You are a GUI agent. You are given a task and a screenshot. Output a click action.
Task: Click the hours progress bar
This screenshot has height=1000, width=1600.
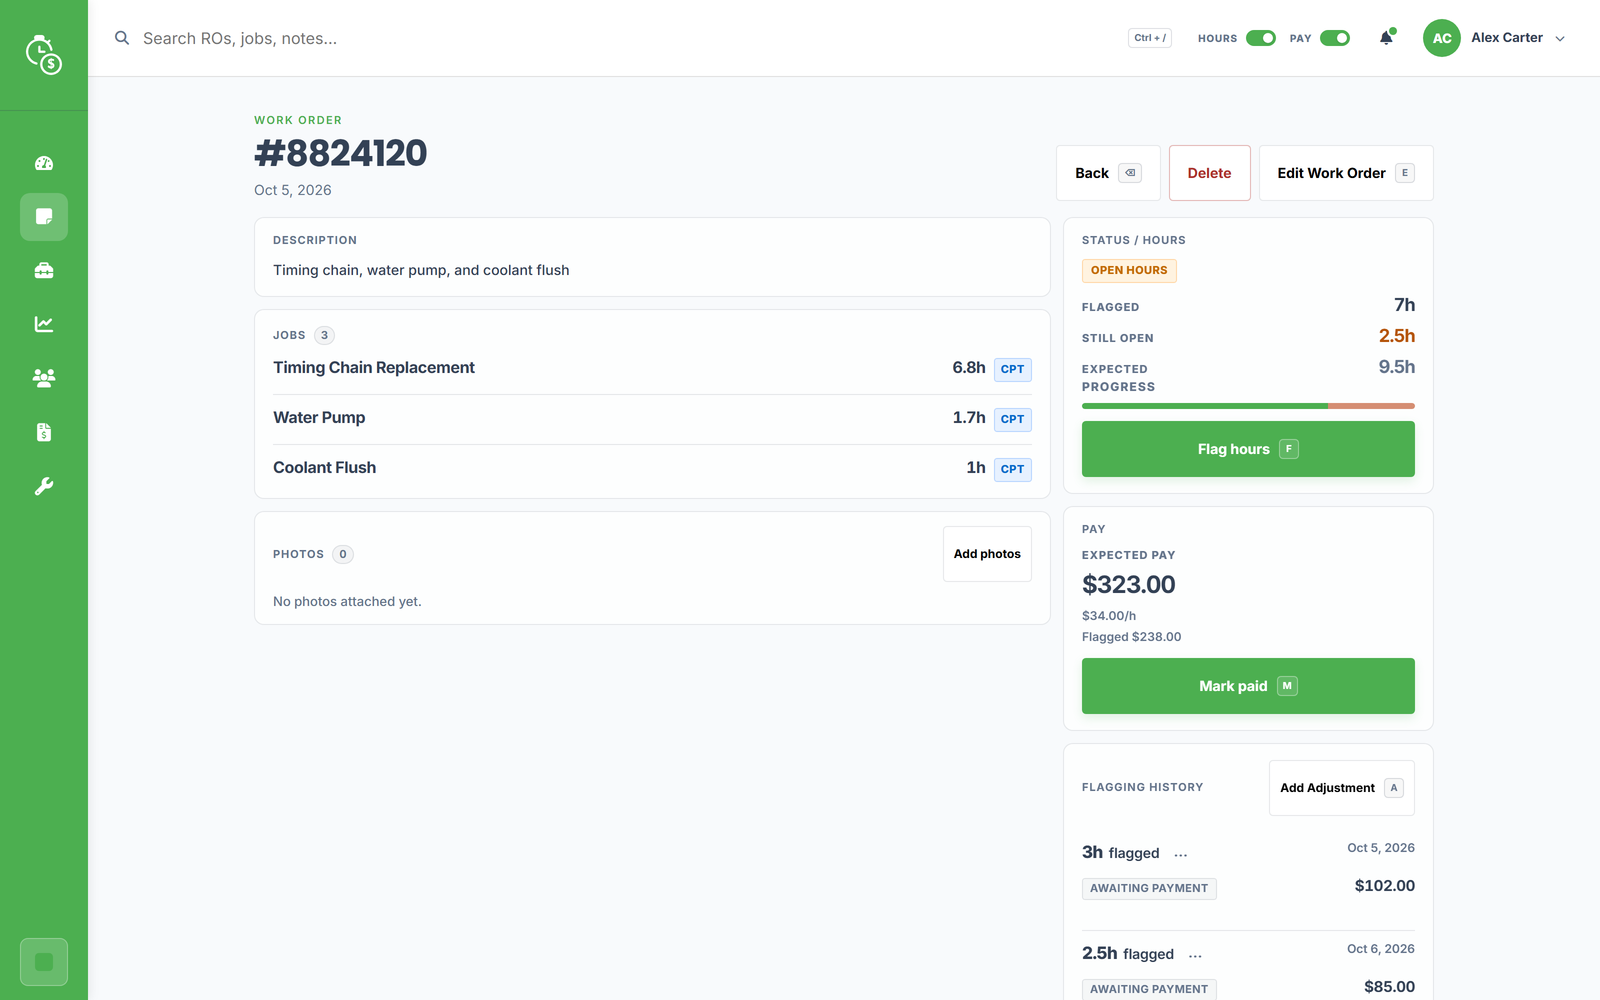1248,406
